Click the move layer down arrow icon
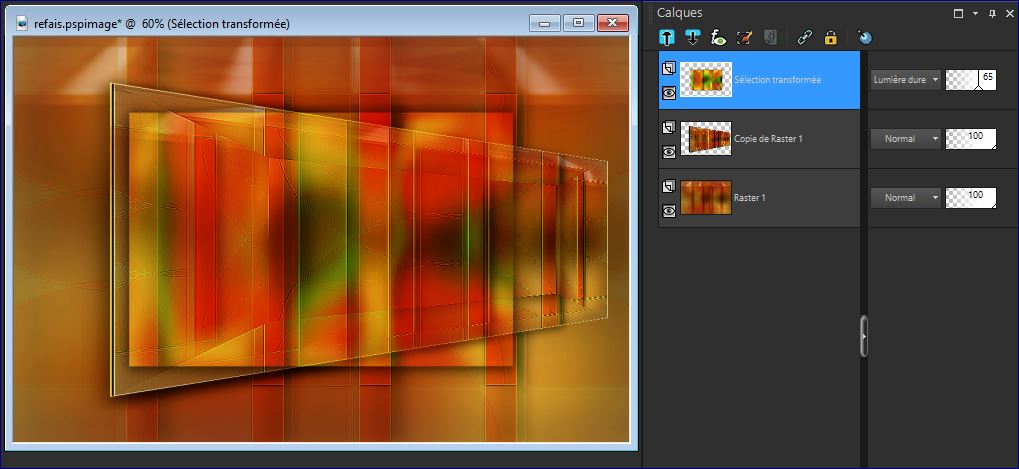This screenshot has width=1019, height=469. click(693, 38)
